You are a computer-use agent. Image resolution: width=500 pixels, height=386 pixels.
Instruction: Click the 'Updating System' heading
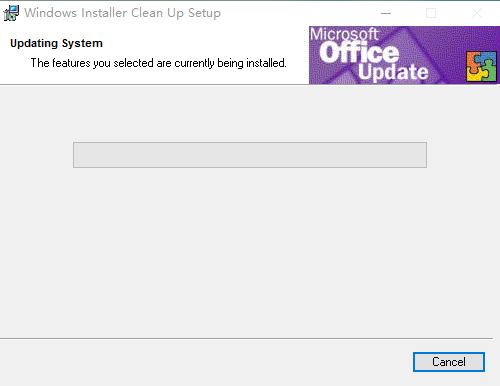coord(56,43)
